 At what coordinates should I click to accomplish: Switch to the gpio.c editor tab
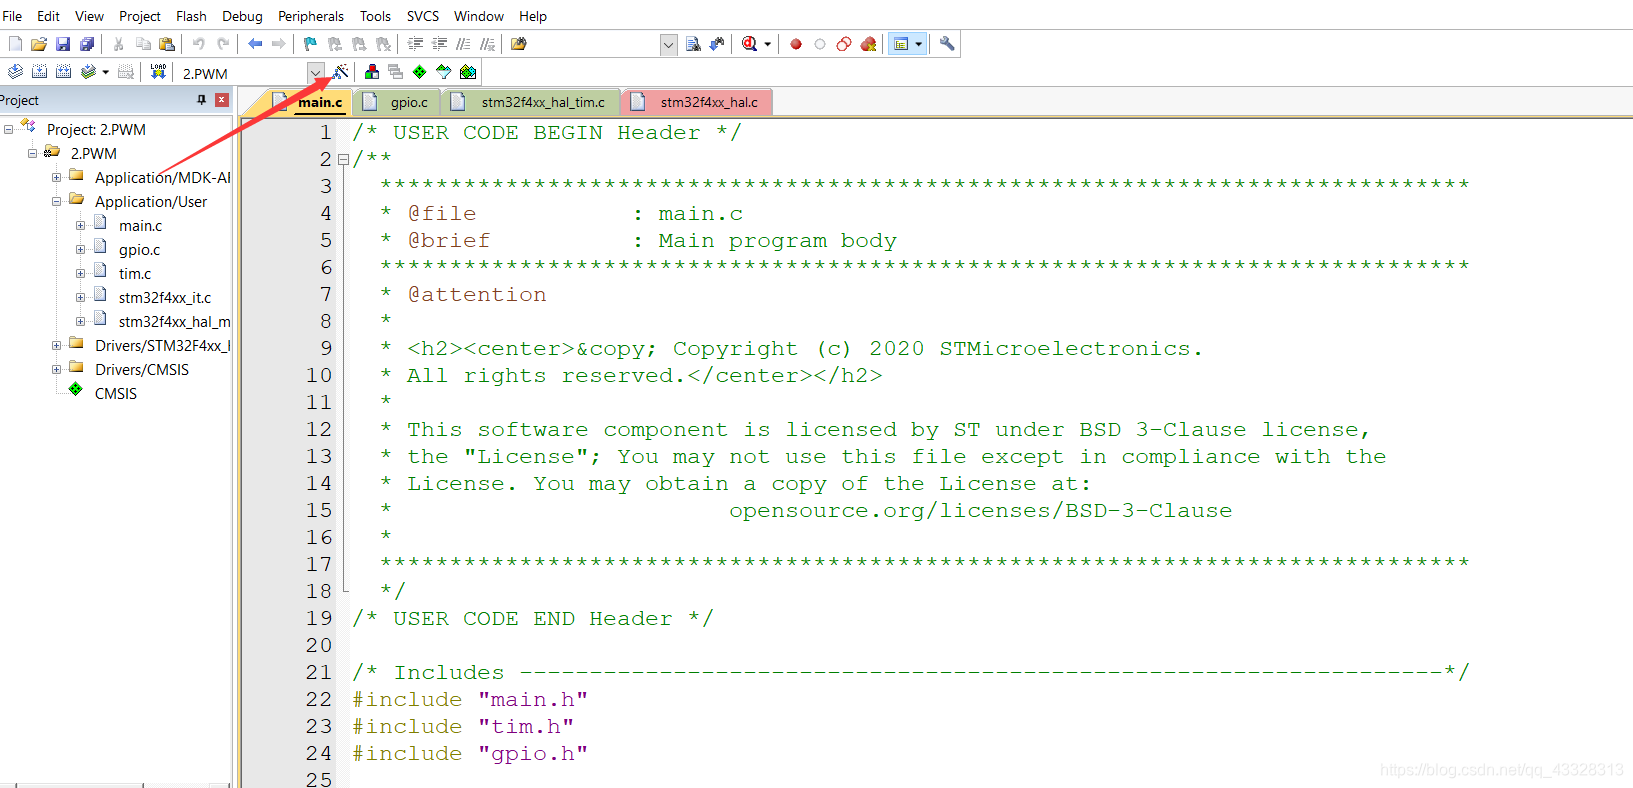(398, 102)
